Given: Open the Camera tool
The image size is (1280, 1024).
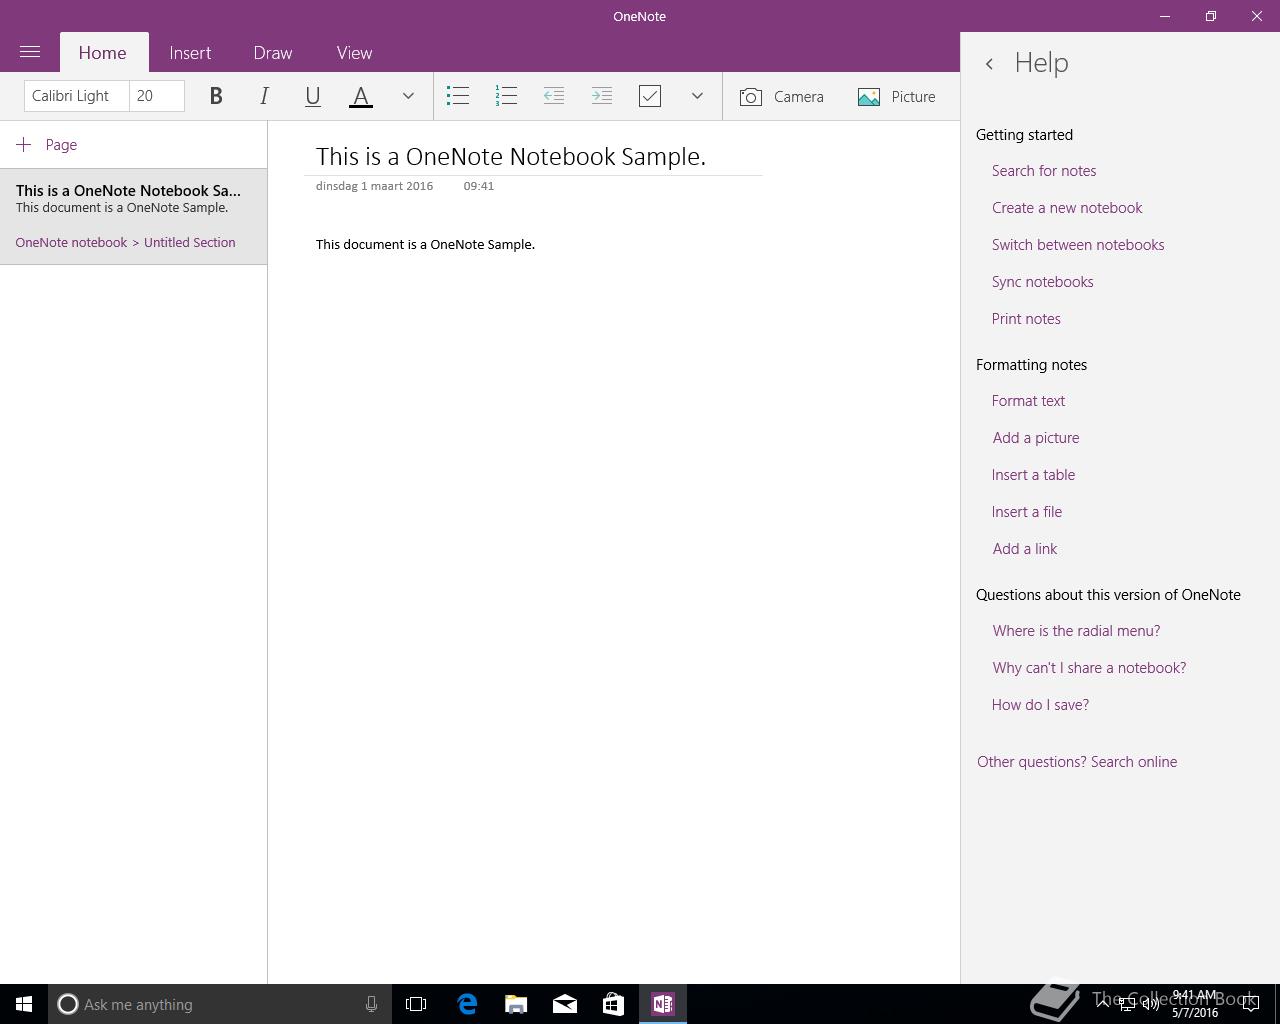Looking at the screenshot, I should click(x=782, y=96).
